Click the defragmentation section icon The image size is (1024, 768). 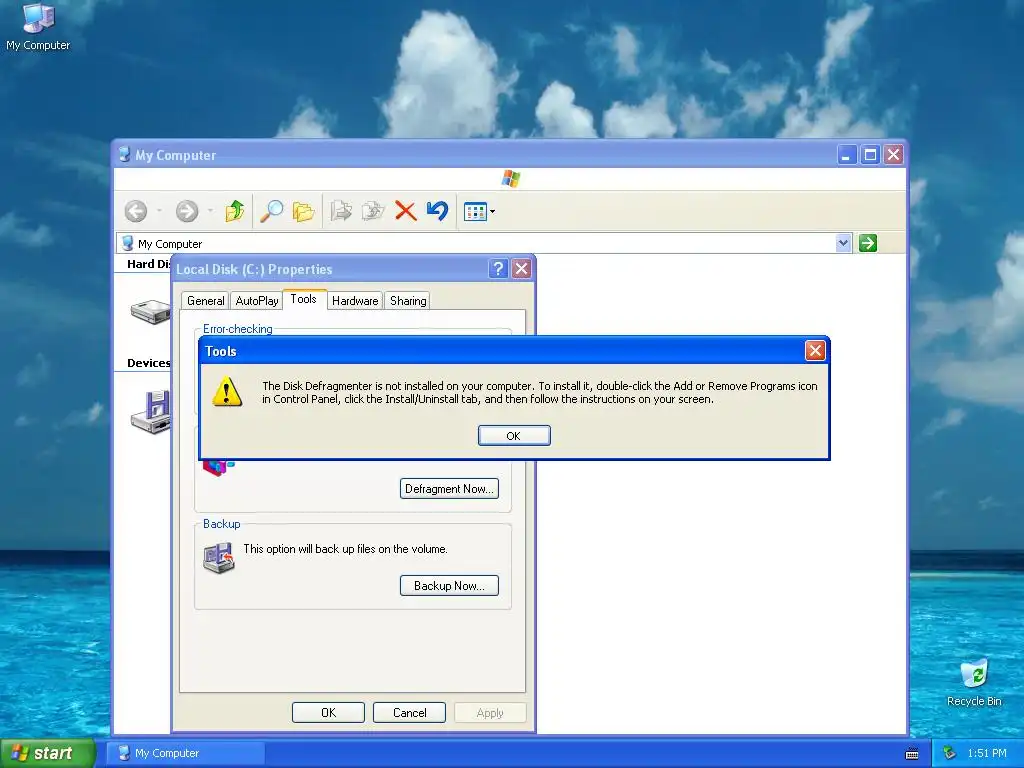(218, 468)
